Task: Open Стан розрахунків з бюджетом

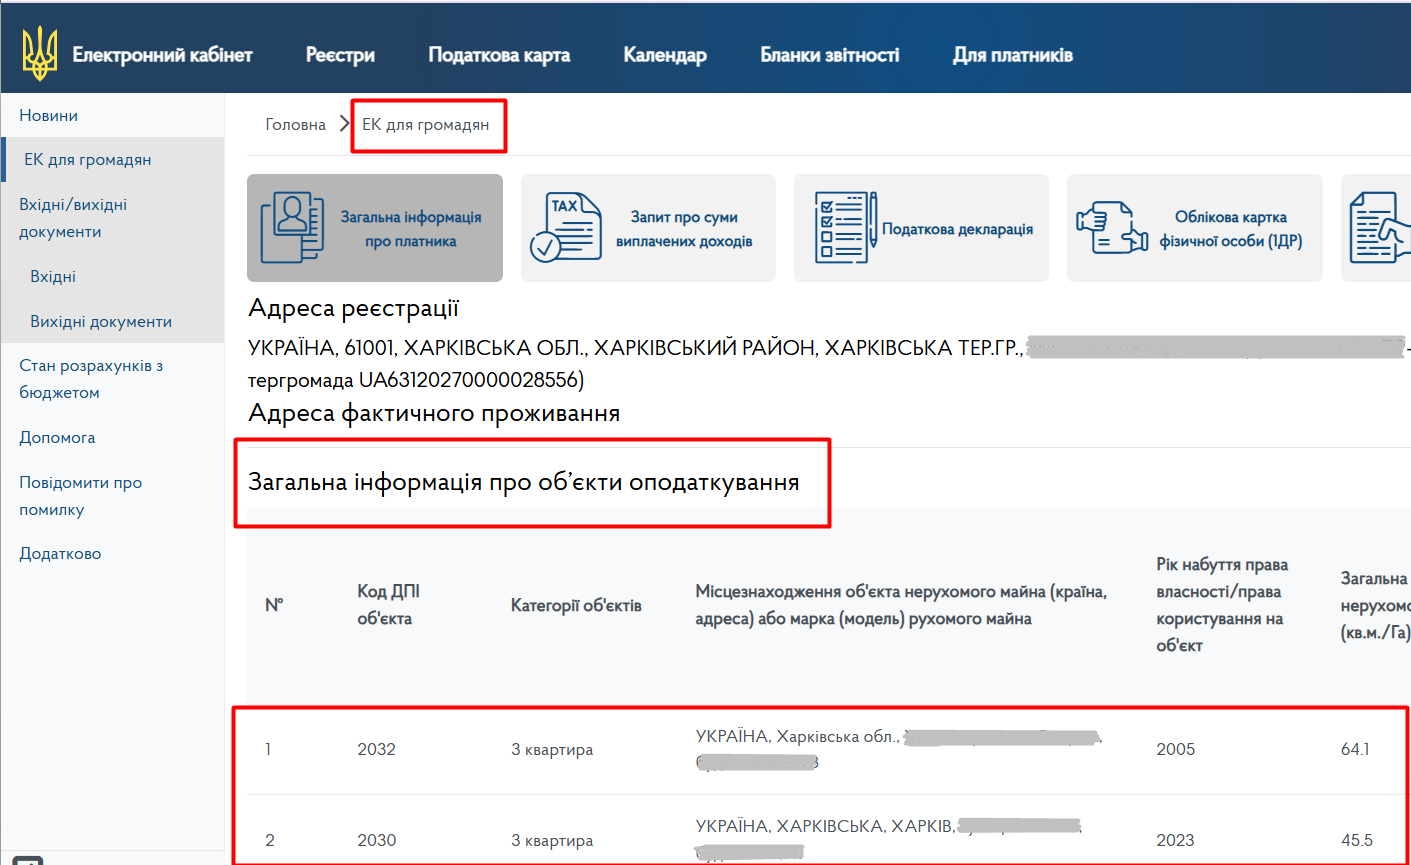Action: pos(91,379)
